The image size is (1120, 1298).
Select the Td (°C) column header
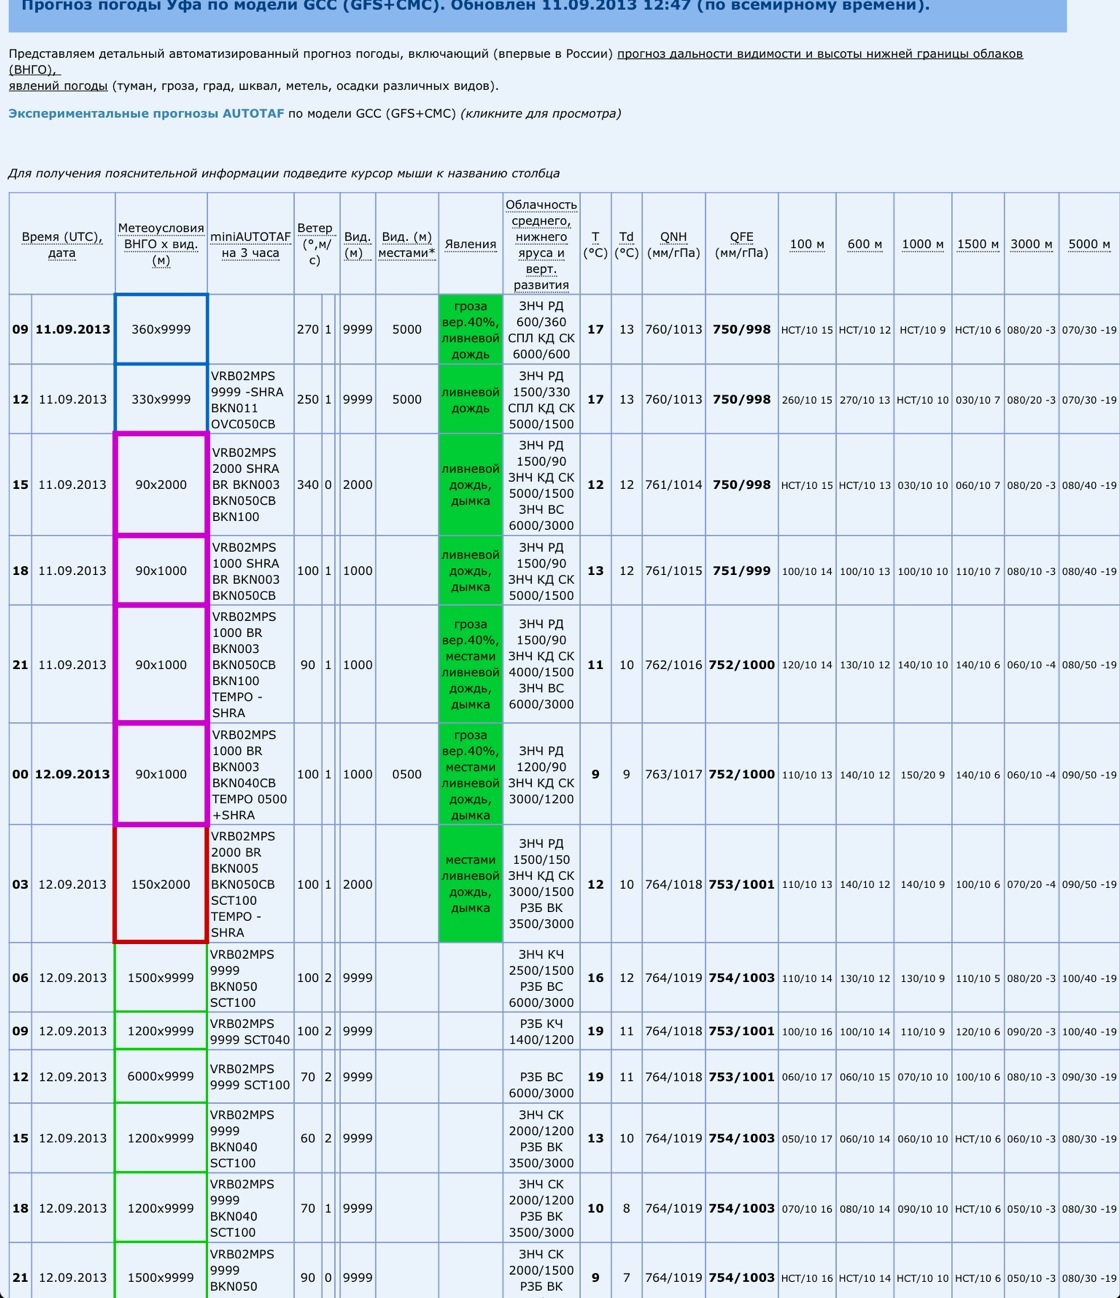click(626, 245)
